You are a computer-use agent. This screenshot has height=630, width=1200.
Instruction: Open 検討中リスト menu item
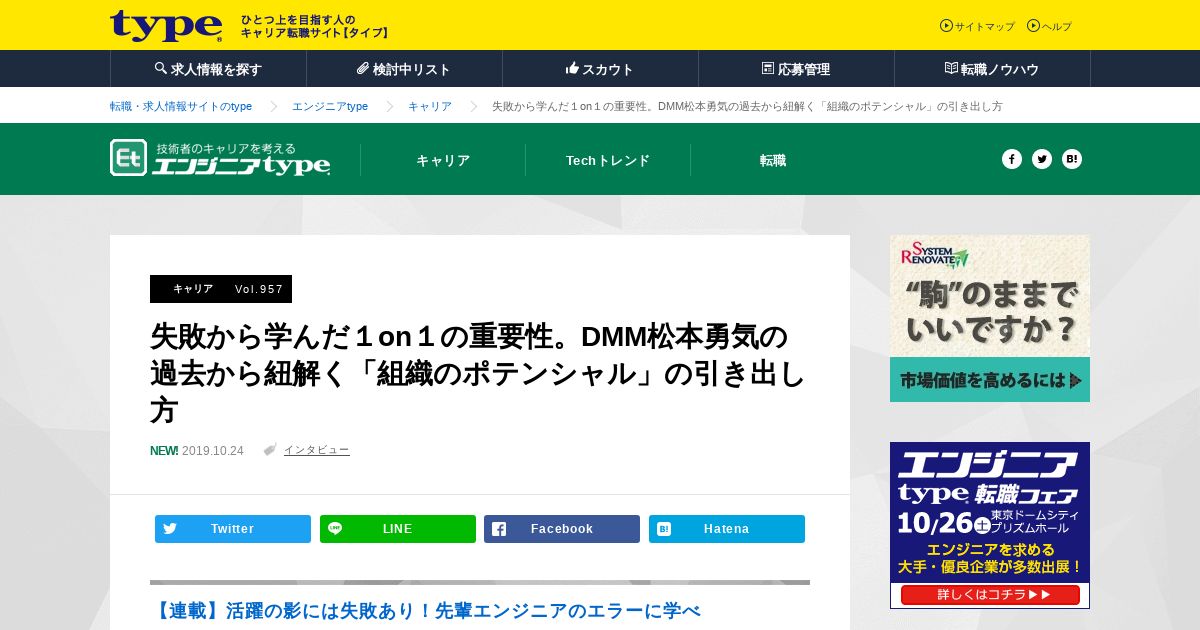404,69
